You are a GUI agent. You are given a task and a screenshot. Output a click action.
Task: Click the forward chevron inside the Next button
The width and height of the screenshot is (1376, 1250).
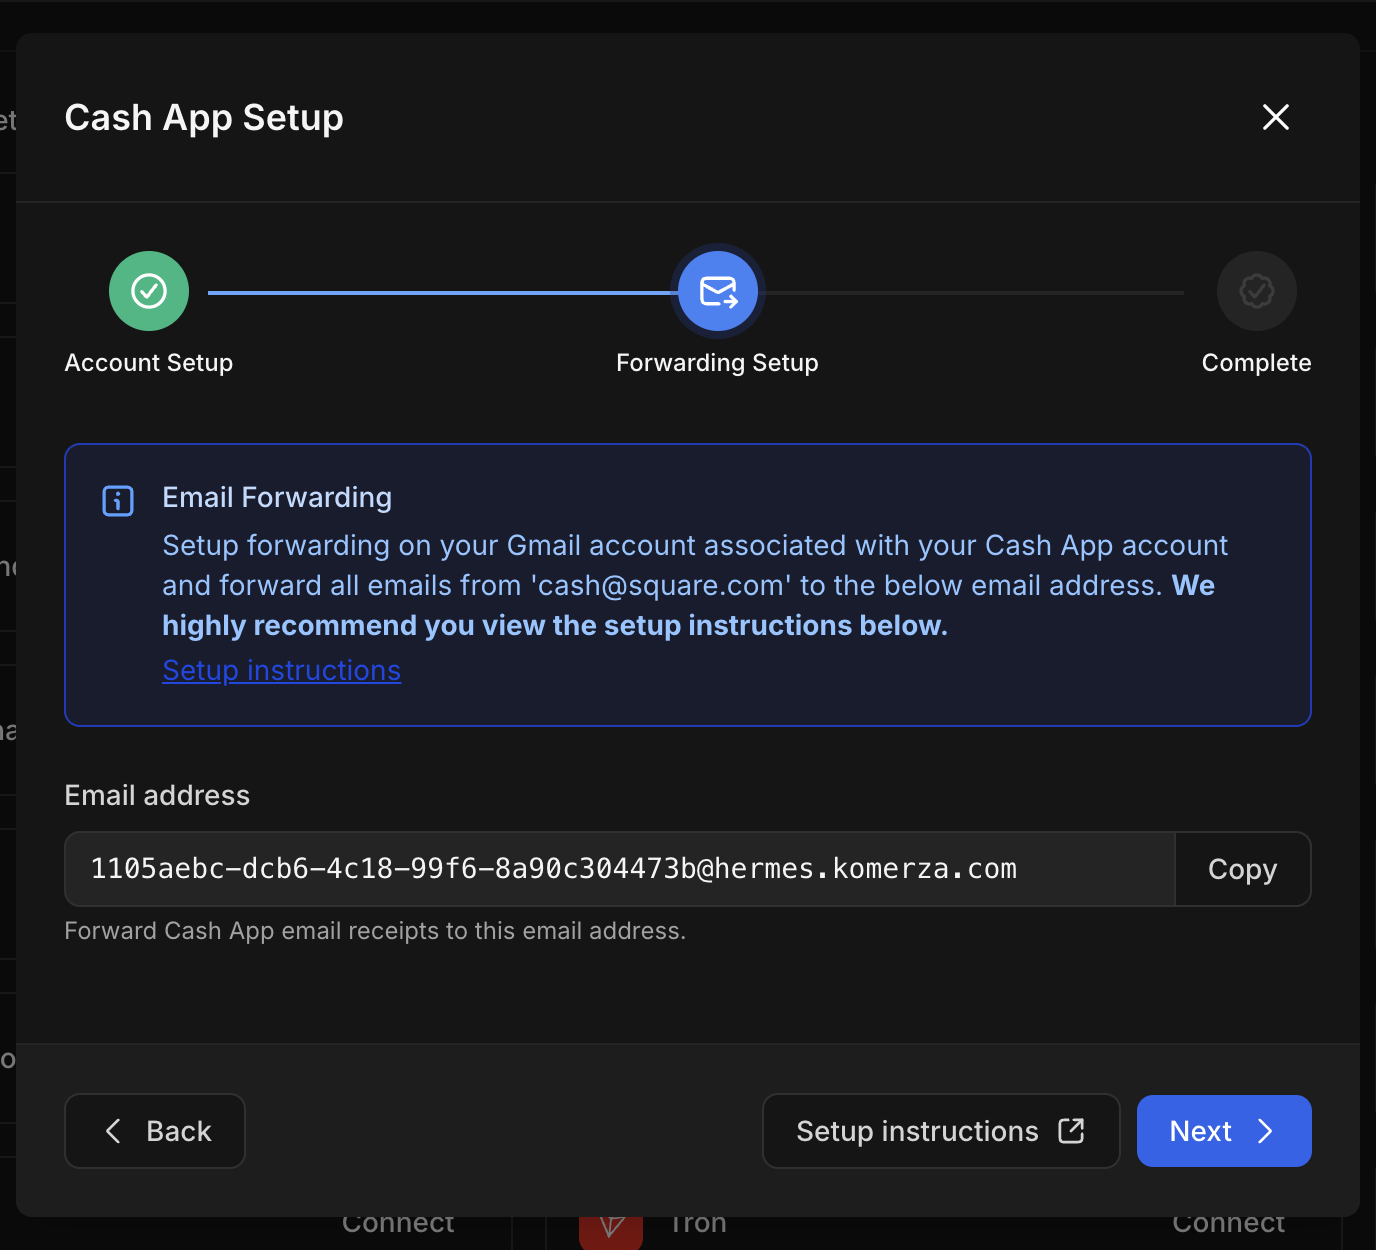coord(1265,1131)
